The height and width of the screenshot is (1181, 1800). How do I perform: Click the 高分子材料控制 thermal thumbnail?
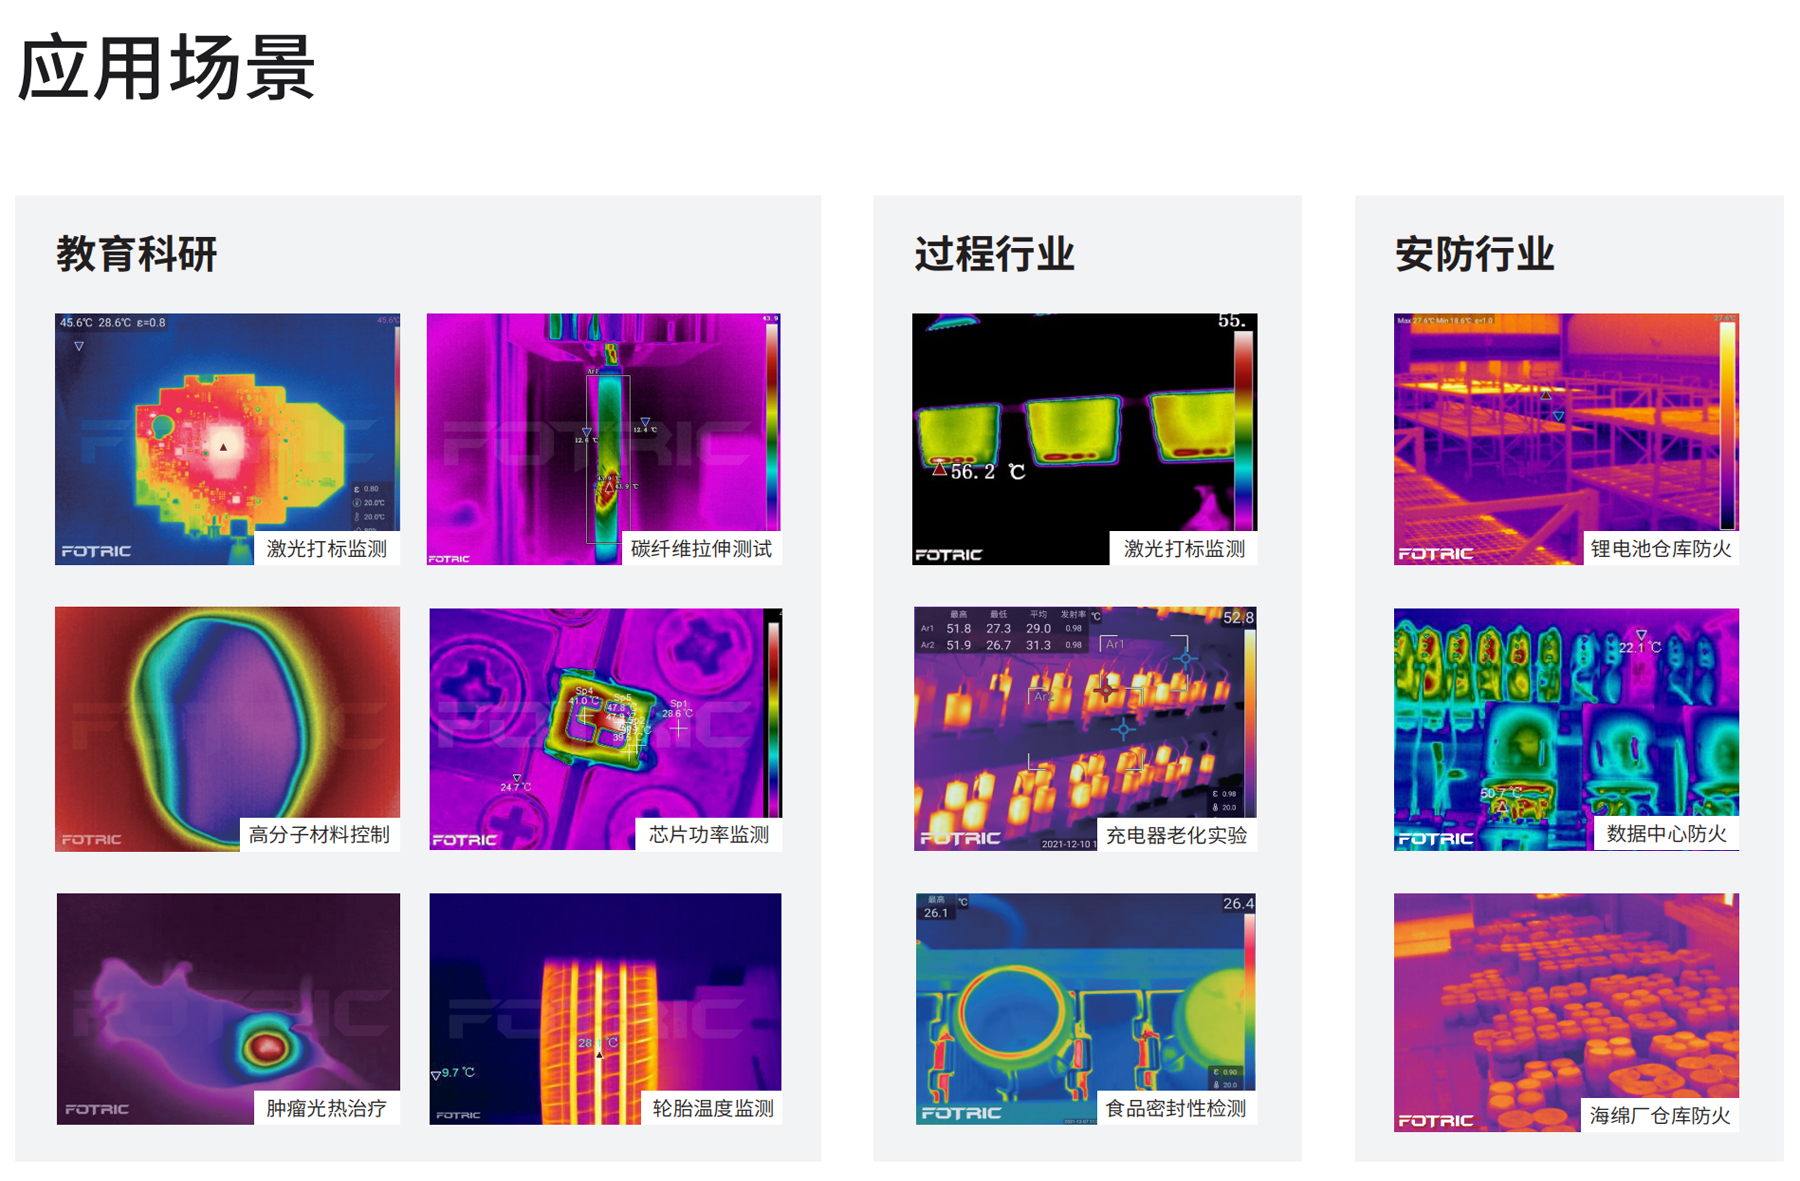227,728
